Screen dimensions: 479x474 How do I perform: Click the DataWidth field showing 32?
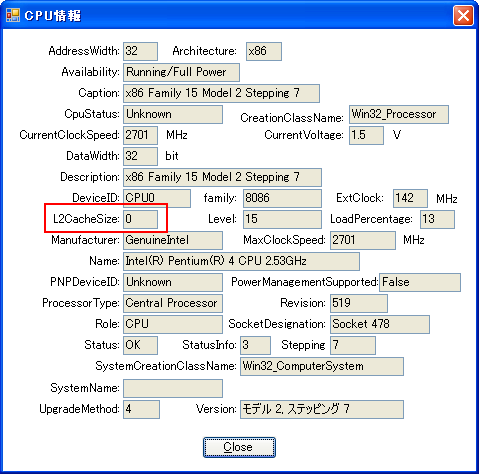(140, 156)
